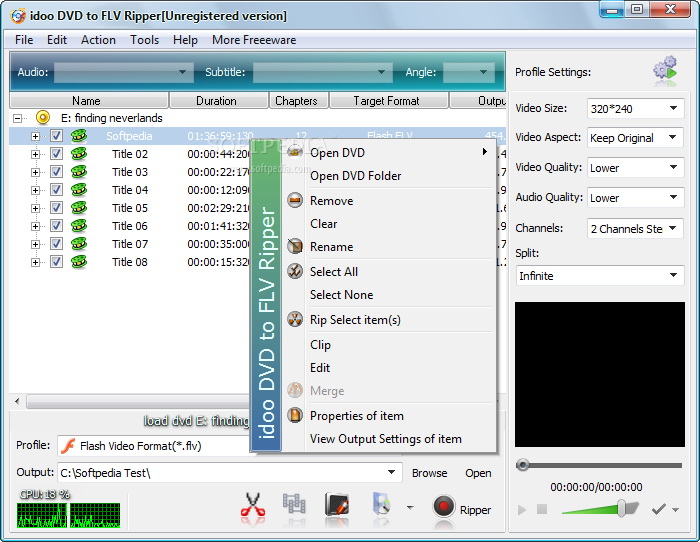700x542 pixels.
Task: Choose Clip from context menu
Action: pos(321,345)
